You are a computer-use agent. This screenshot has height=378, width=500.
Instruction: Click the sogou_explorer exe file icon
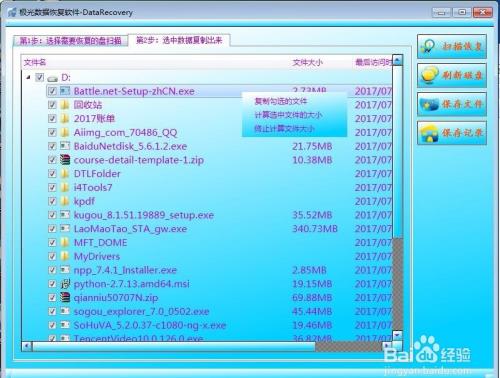(65, 311)
